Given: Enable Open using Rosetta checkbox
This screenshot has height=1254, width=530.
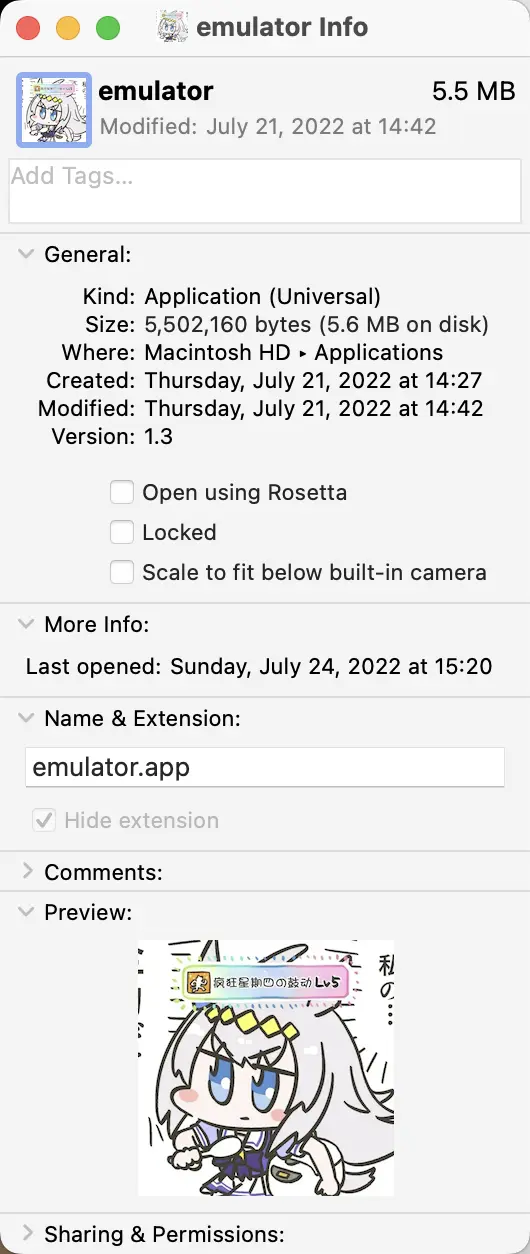Looking at the screenshot, I should tap(122, 492).
